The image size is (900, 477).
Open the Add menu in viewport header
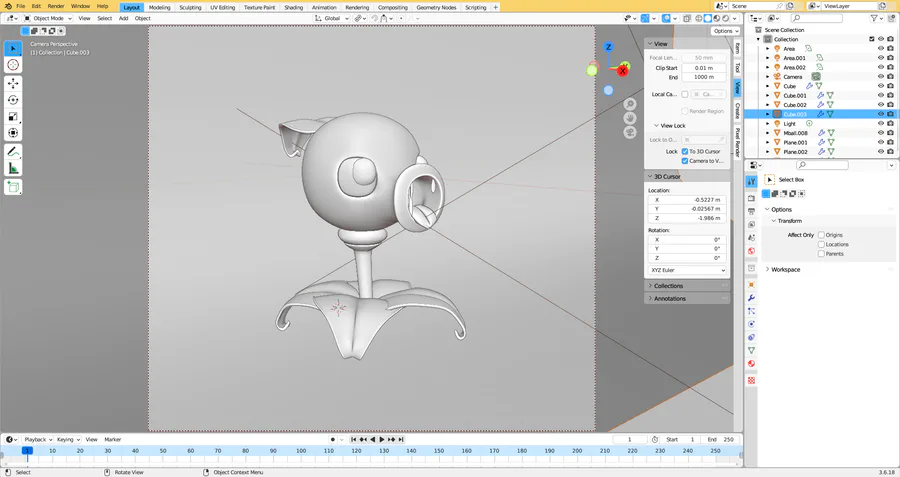tap(123, 18)
